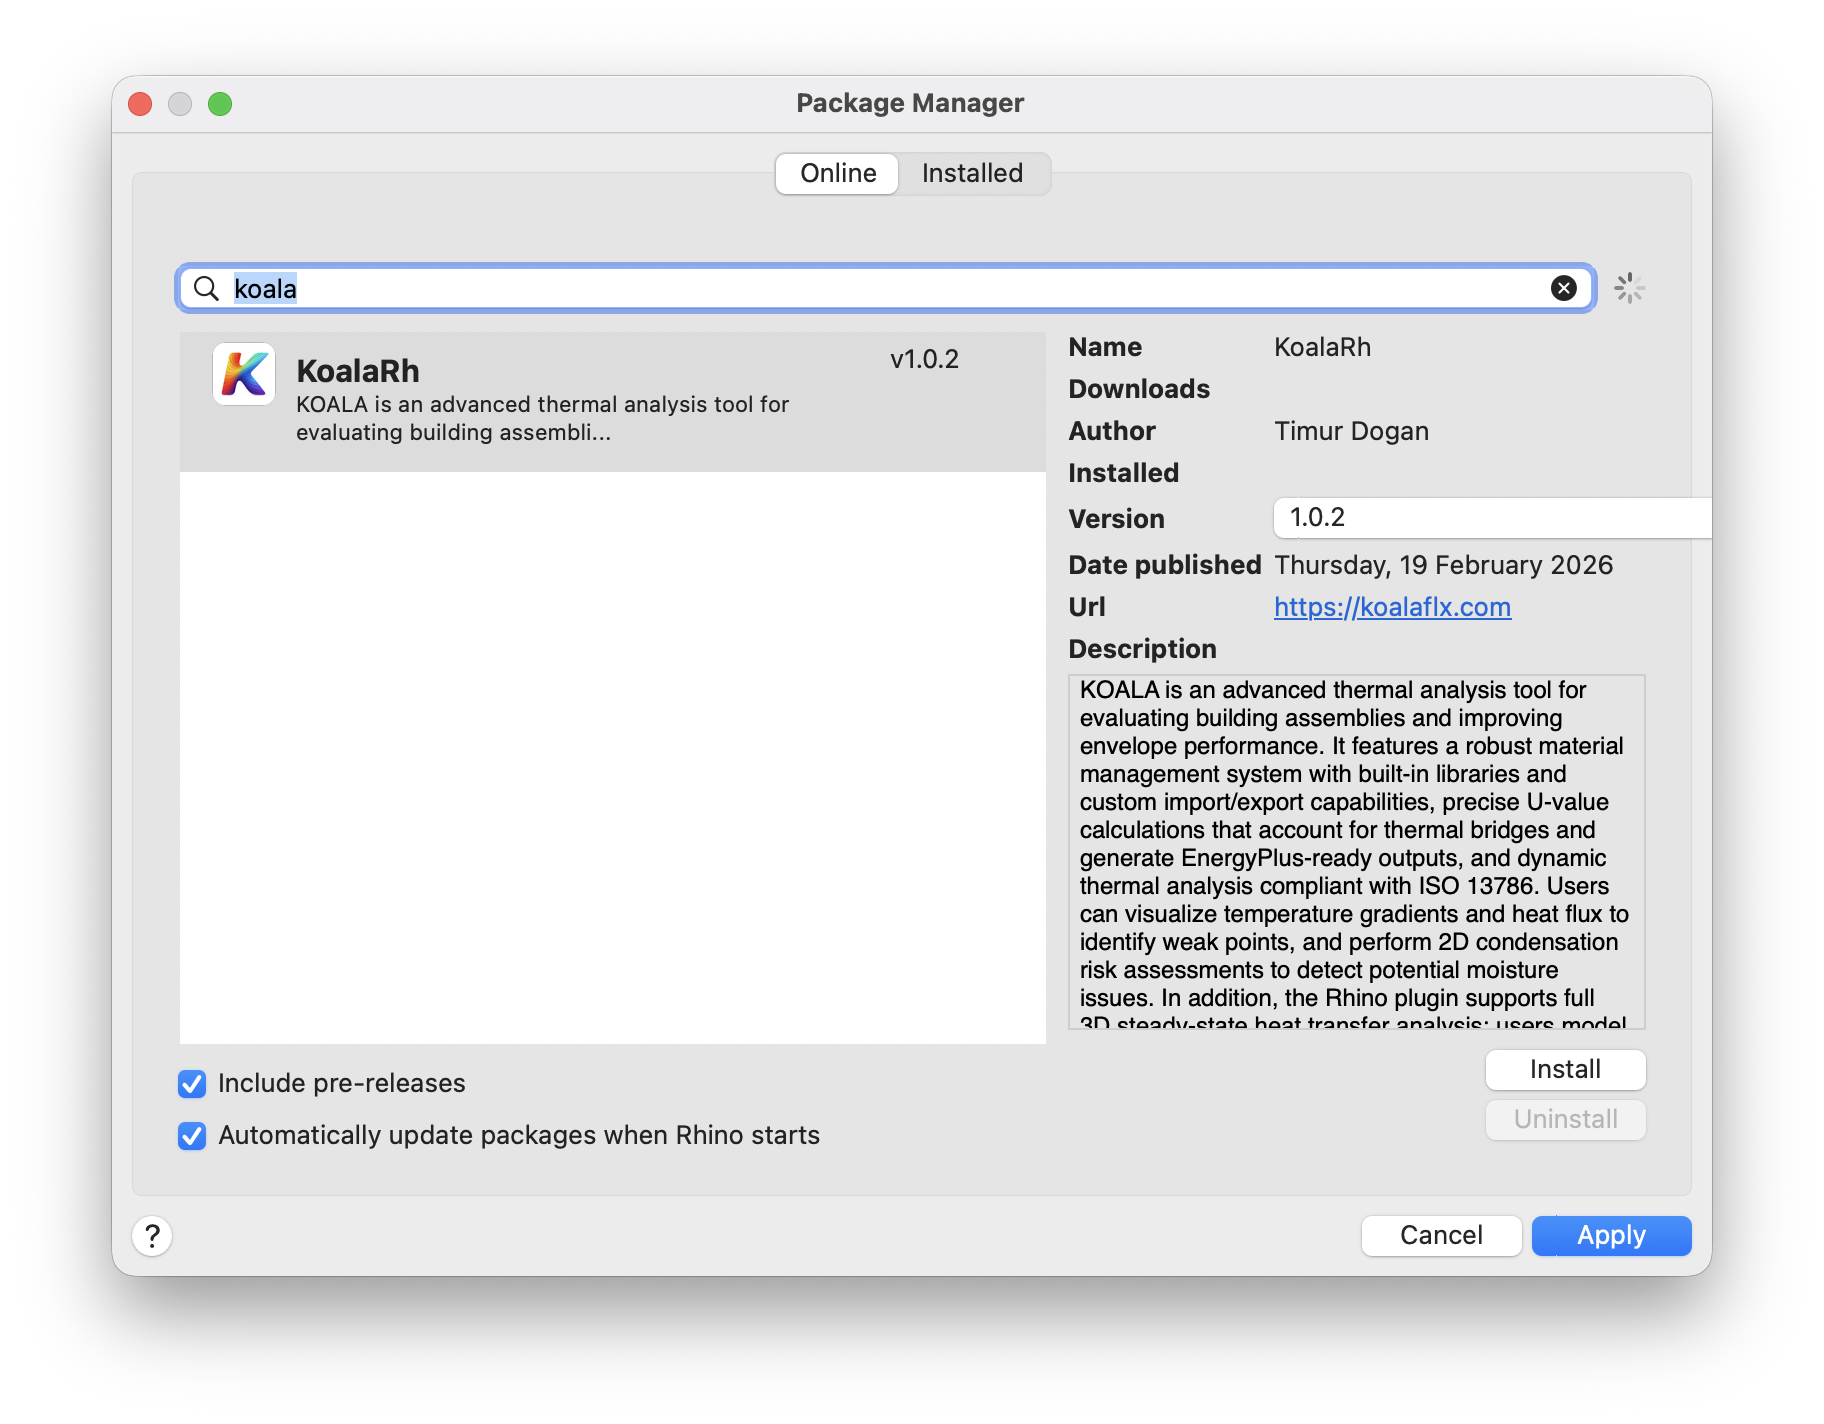This screenshot has width=1824, height=1424.
Task: Apply the package changes
Action: tap(1610, 1235)
